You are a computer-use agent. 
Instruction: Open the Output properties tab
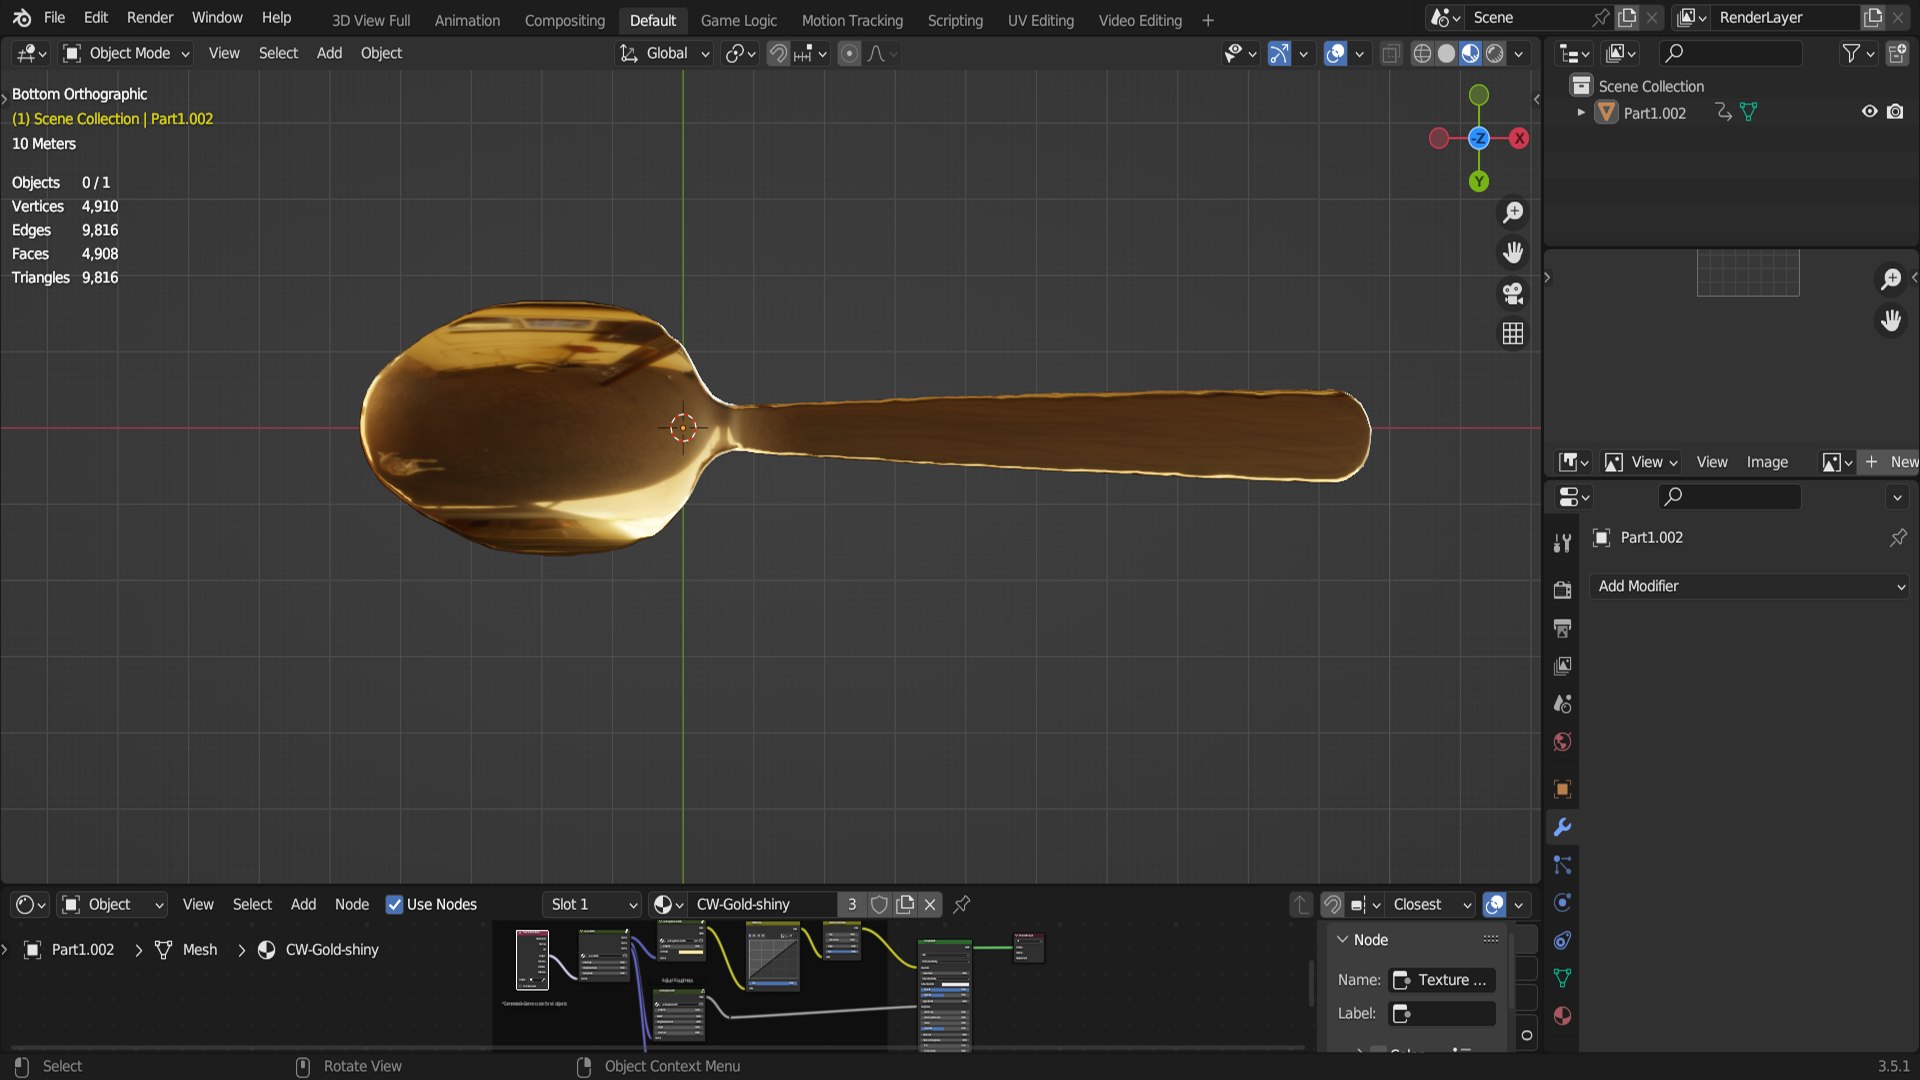1562,628
